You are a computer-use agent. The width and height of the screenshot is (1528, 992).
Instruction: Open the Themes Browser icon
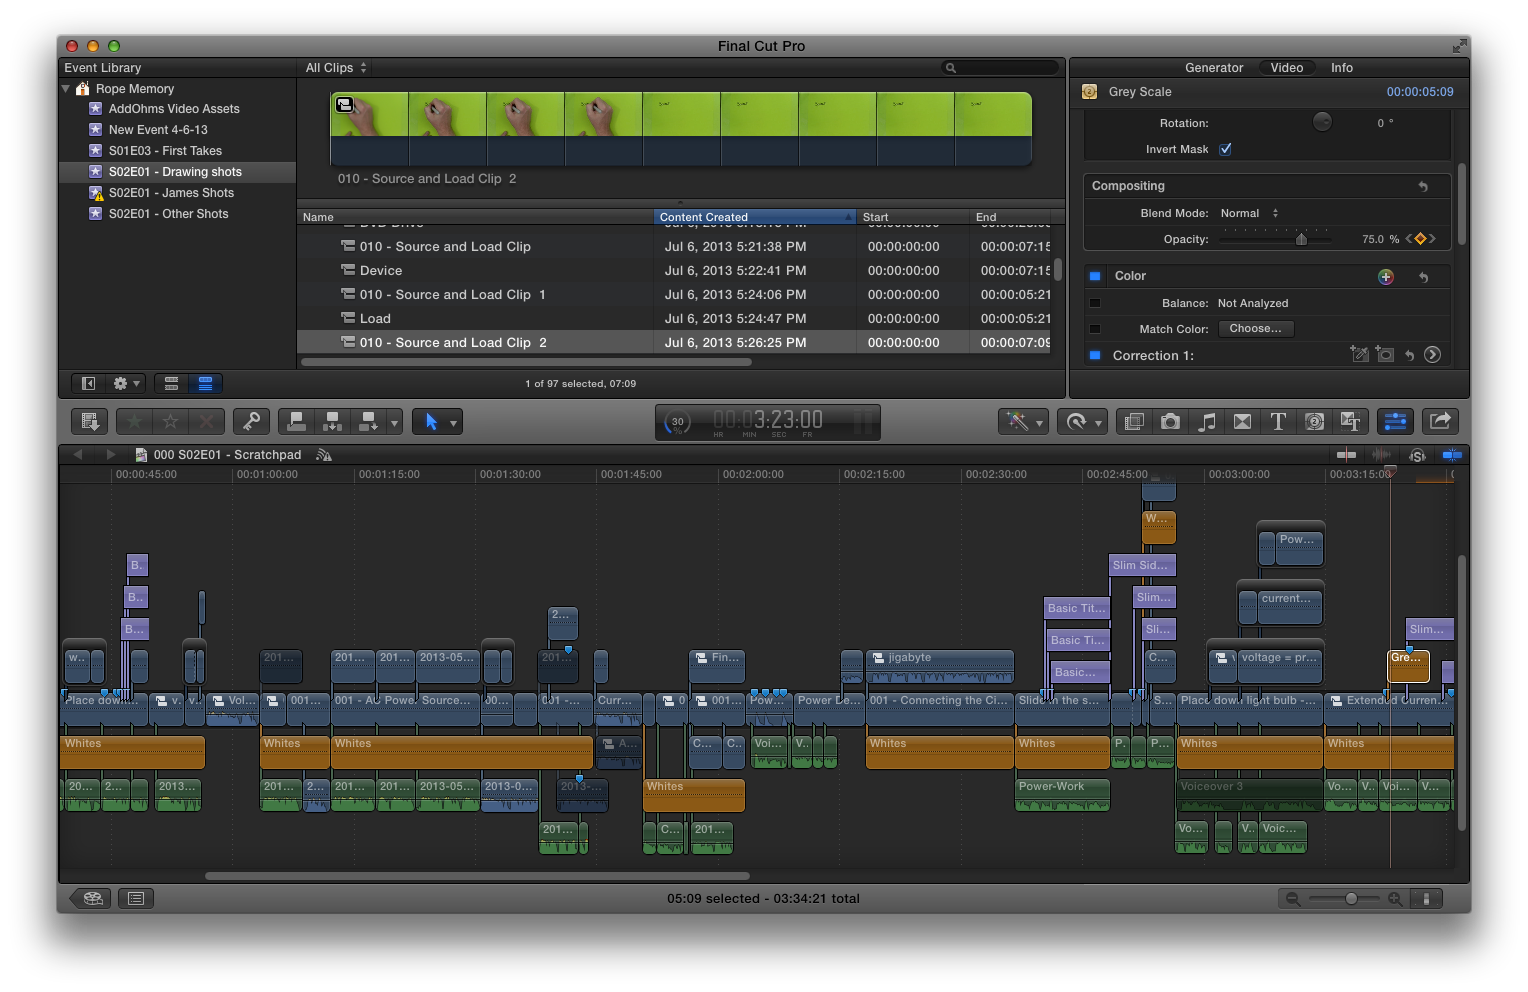(1350, 422)
